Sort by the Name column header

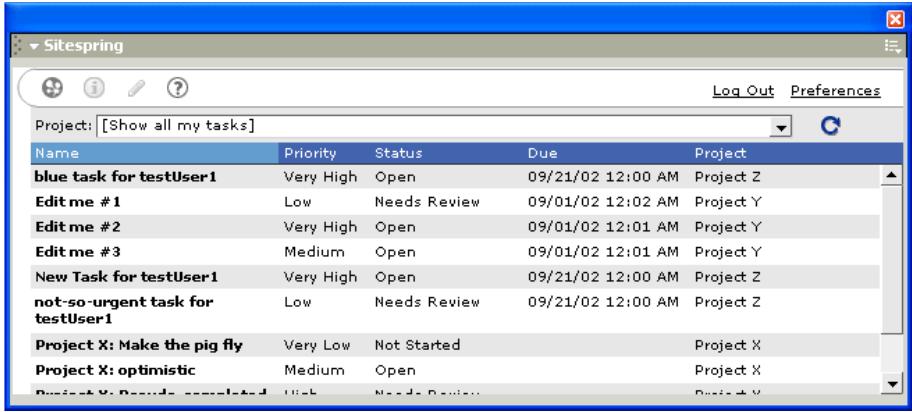point(155,153)
